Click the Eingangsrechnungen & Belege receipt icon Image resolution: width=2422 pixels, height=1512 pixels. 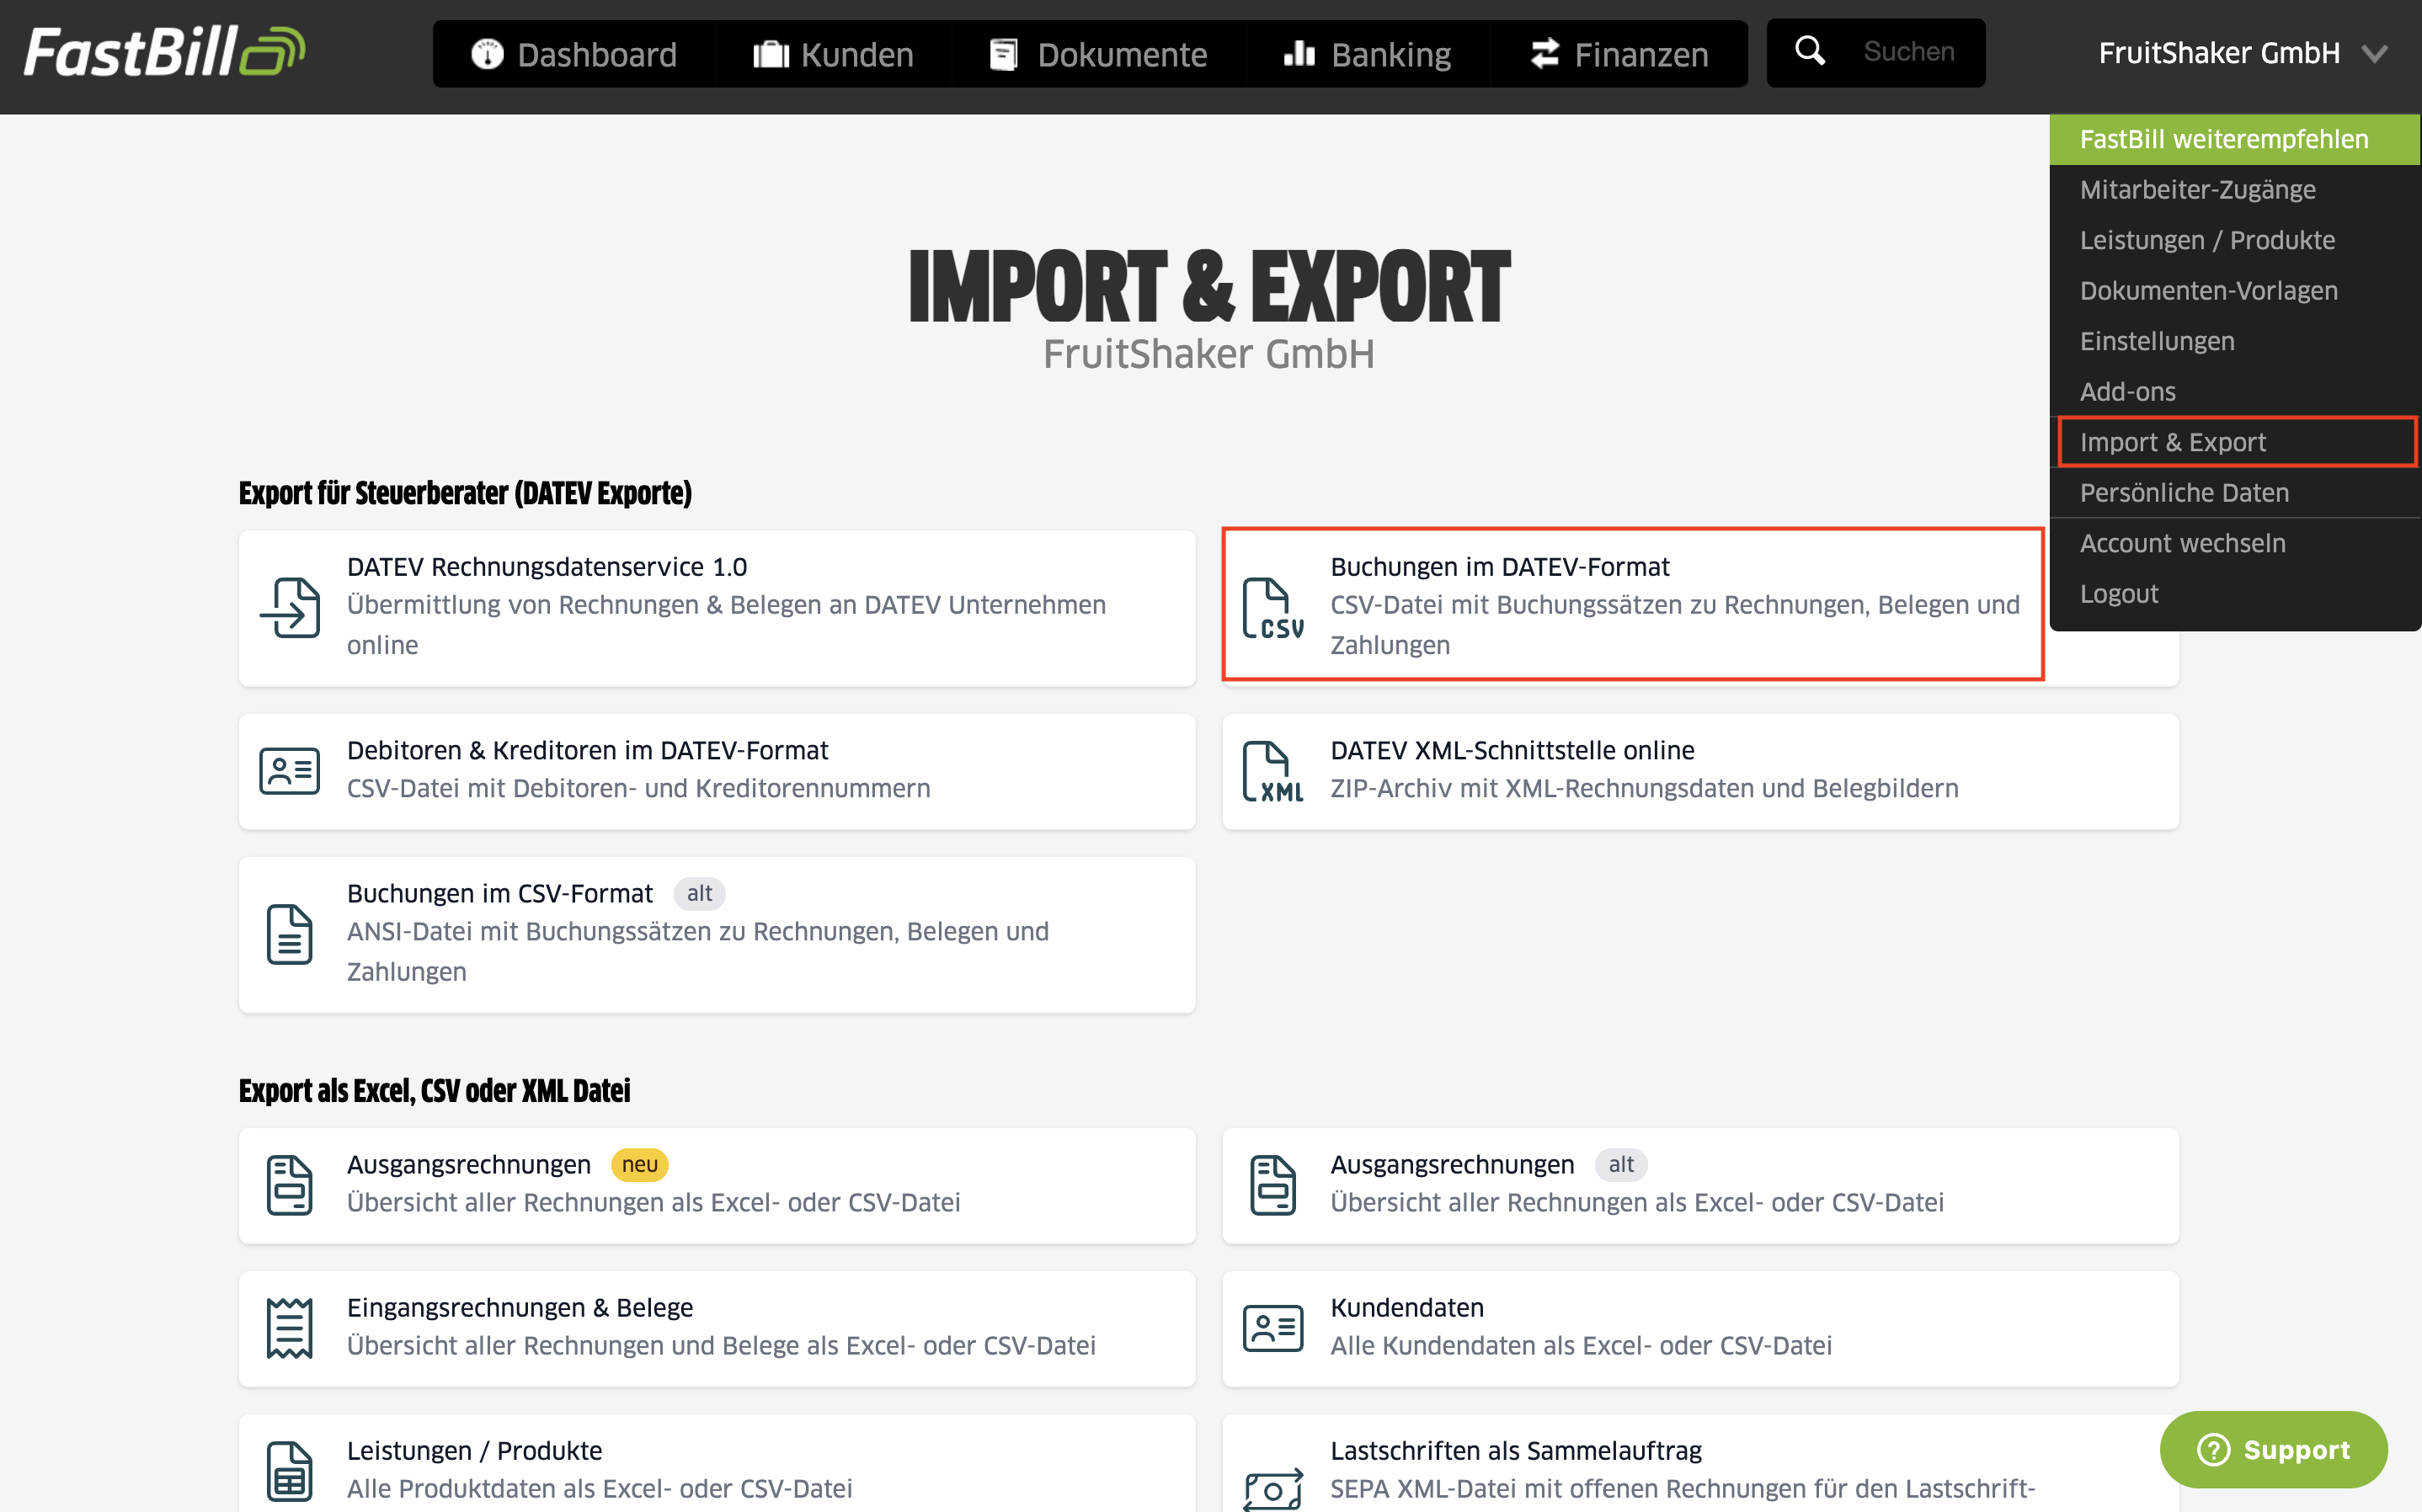tap(290, 1328)
